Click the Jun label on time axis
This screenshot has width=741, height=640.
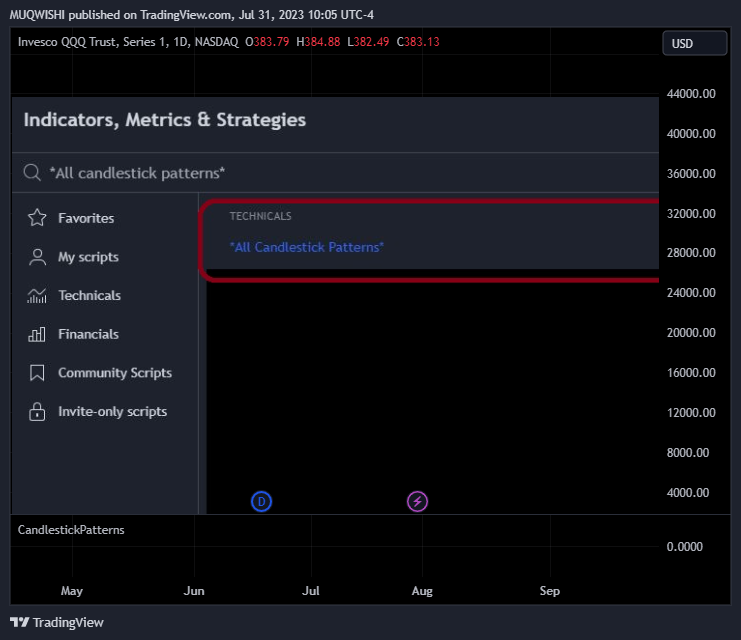pos(194,591)
